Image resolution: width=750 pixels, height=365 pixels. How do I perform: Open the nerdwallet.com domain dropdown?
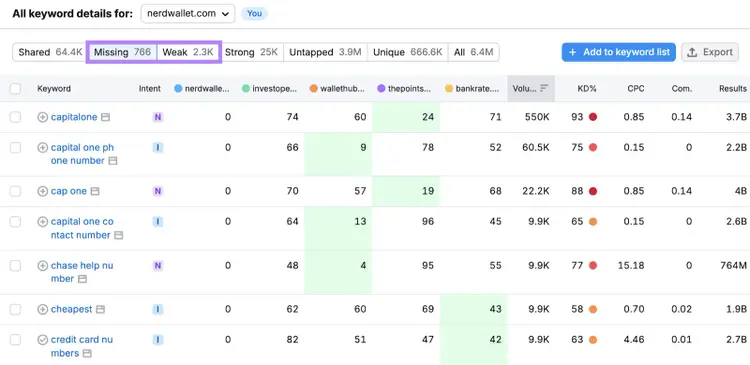188,14
